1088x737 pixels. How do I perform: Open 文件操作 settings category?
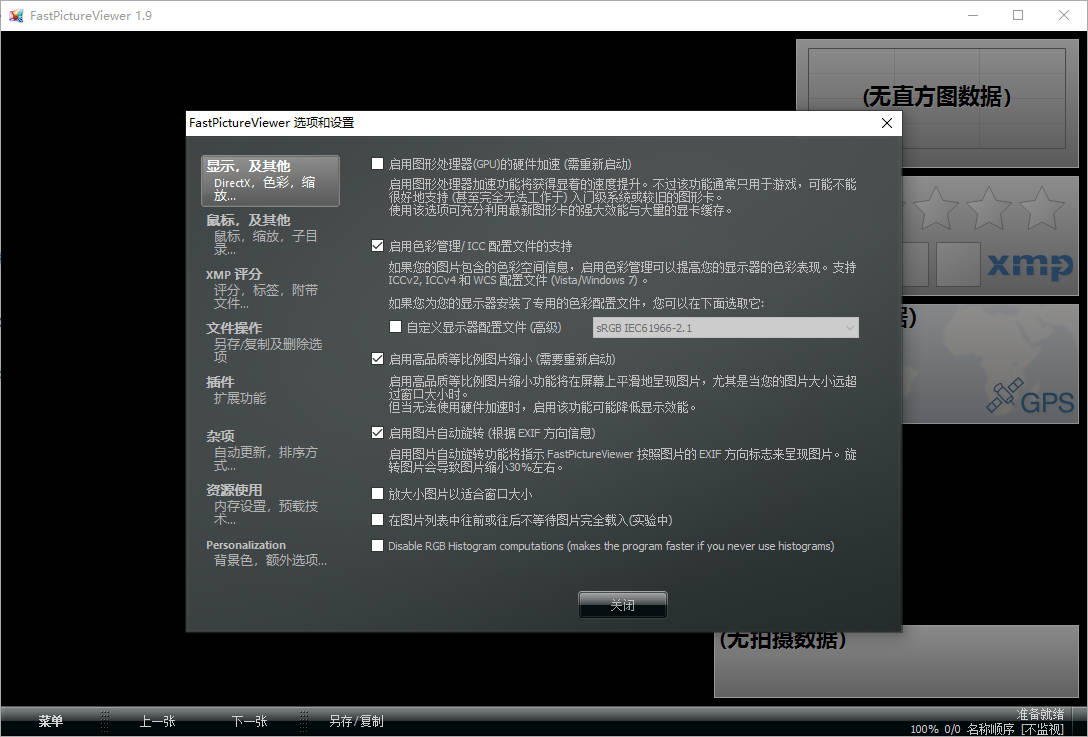270,342
